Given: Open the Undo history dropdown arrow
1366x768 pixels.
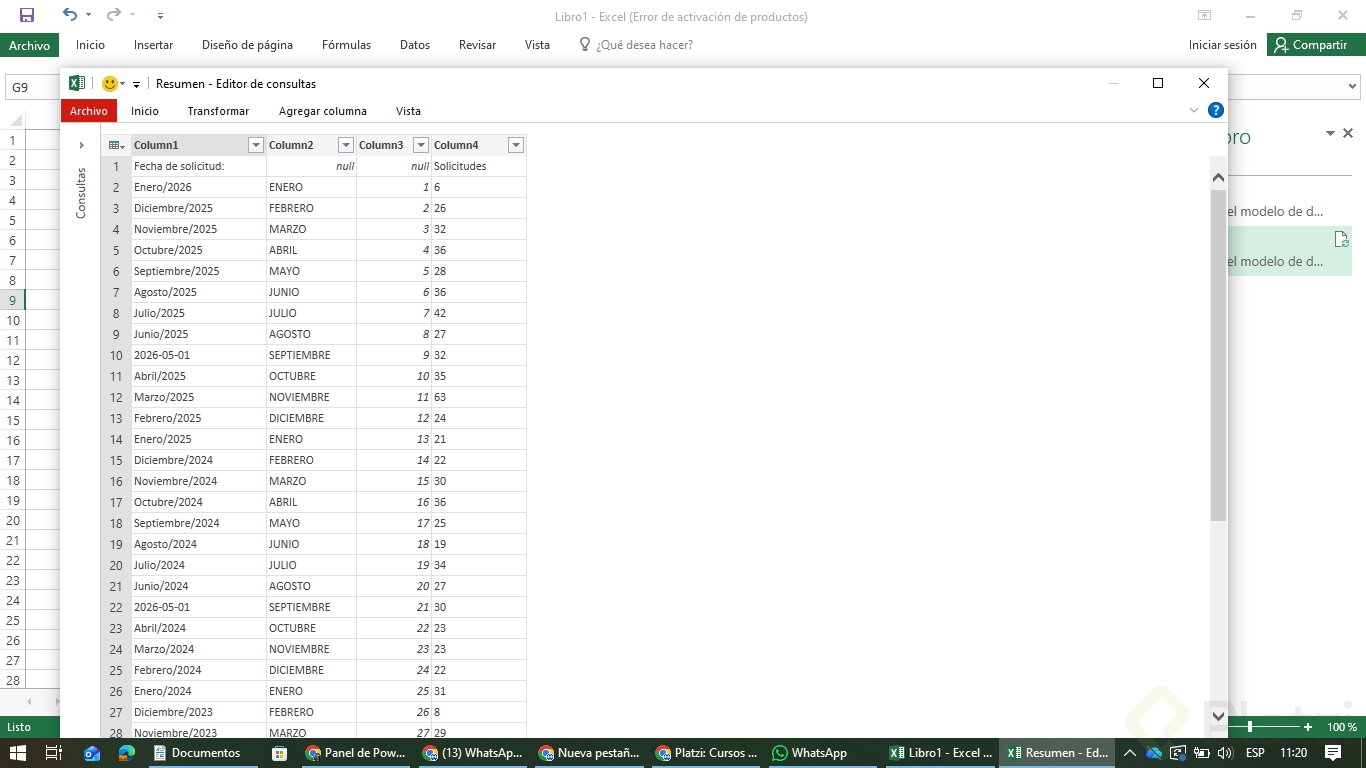Looking at the screenshot, I should click(x=88, y=16).
